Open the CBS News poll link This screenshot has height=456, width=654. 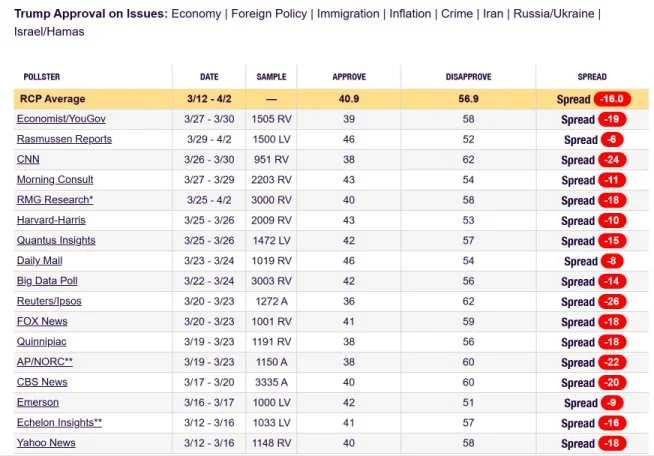coord(42,382)
